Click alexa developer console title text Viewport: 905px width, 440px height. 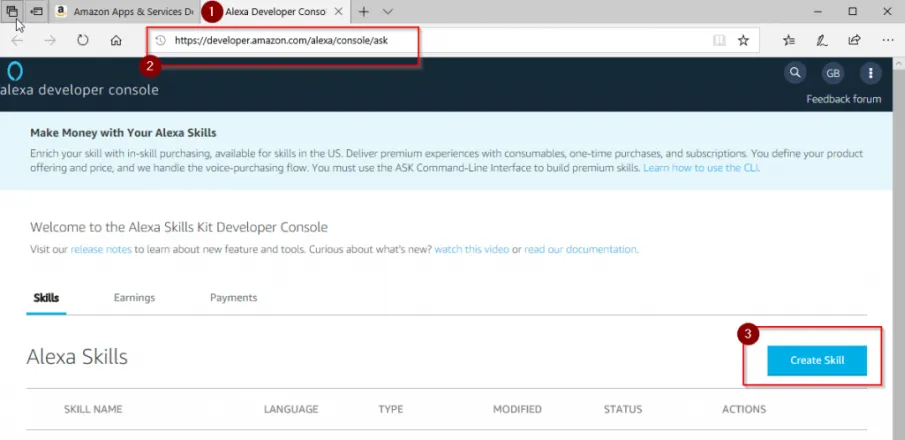coord(79,90)
